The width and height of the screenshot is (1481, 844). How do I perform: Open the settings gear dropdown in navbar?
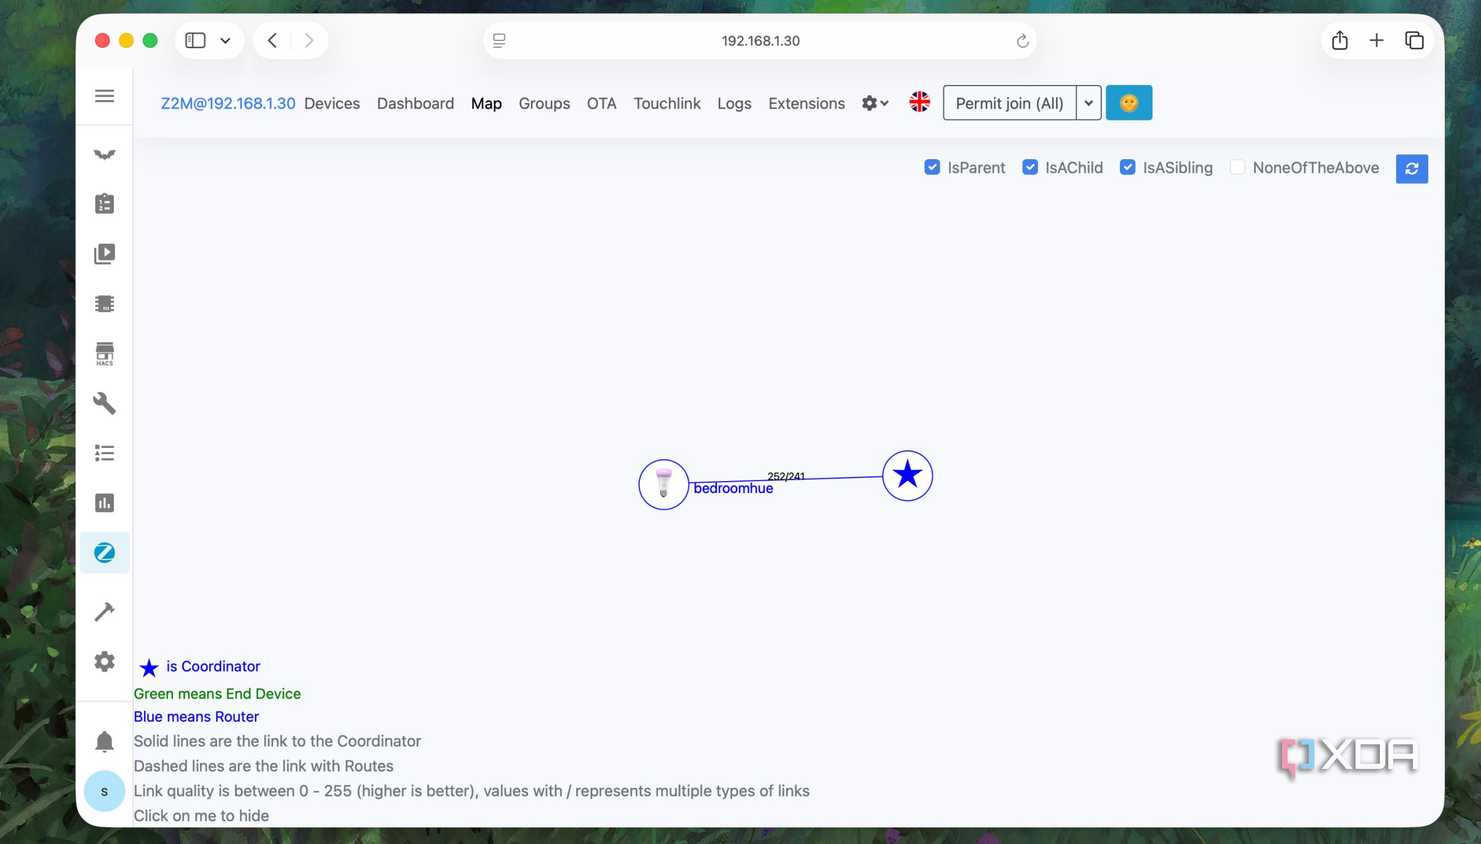click(875, 103)
